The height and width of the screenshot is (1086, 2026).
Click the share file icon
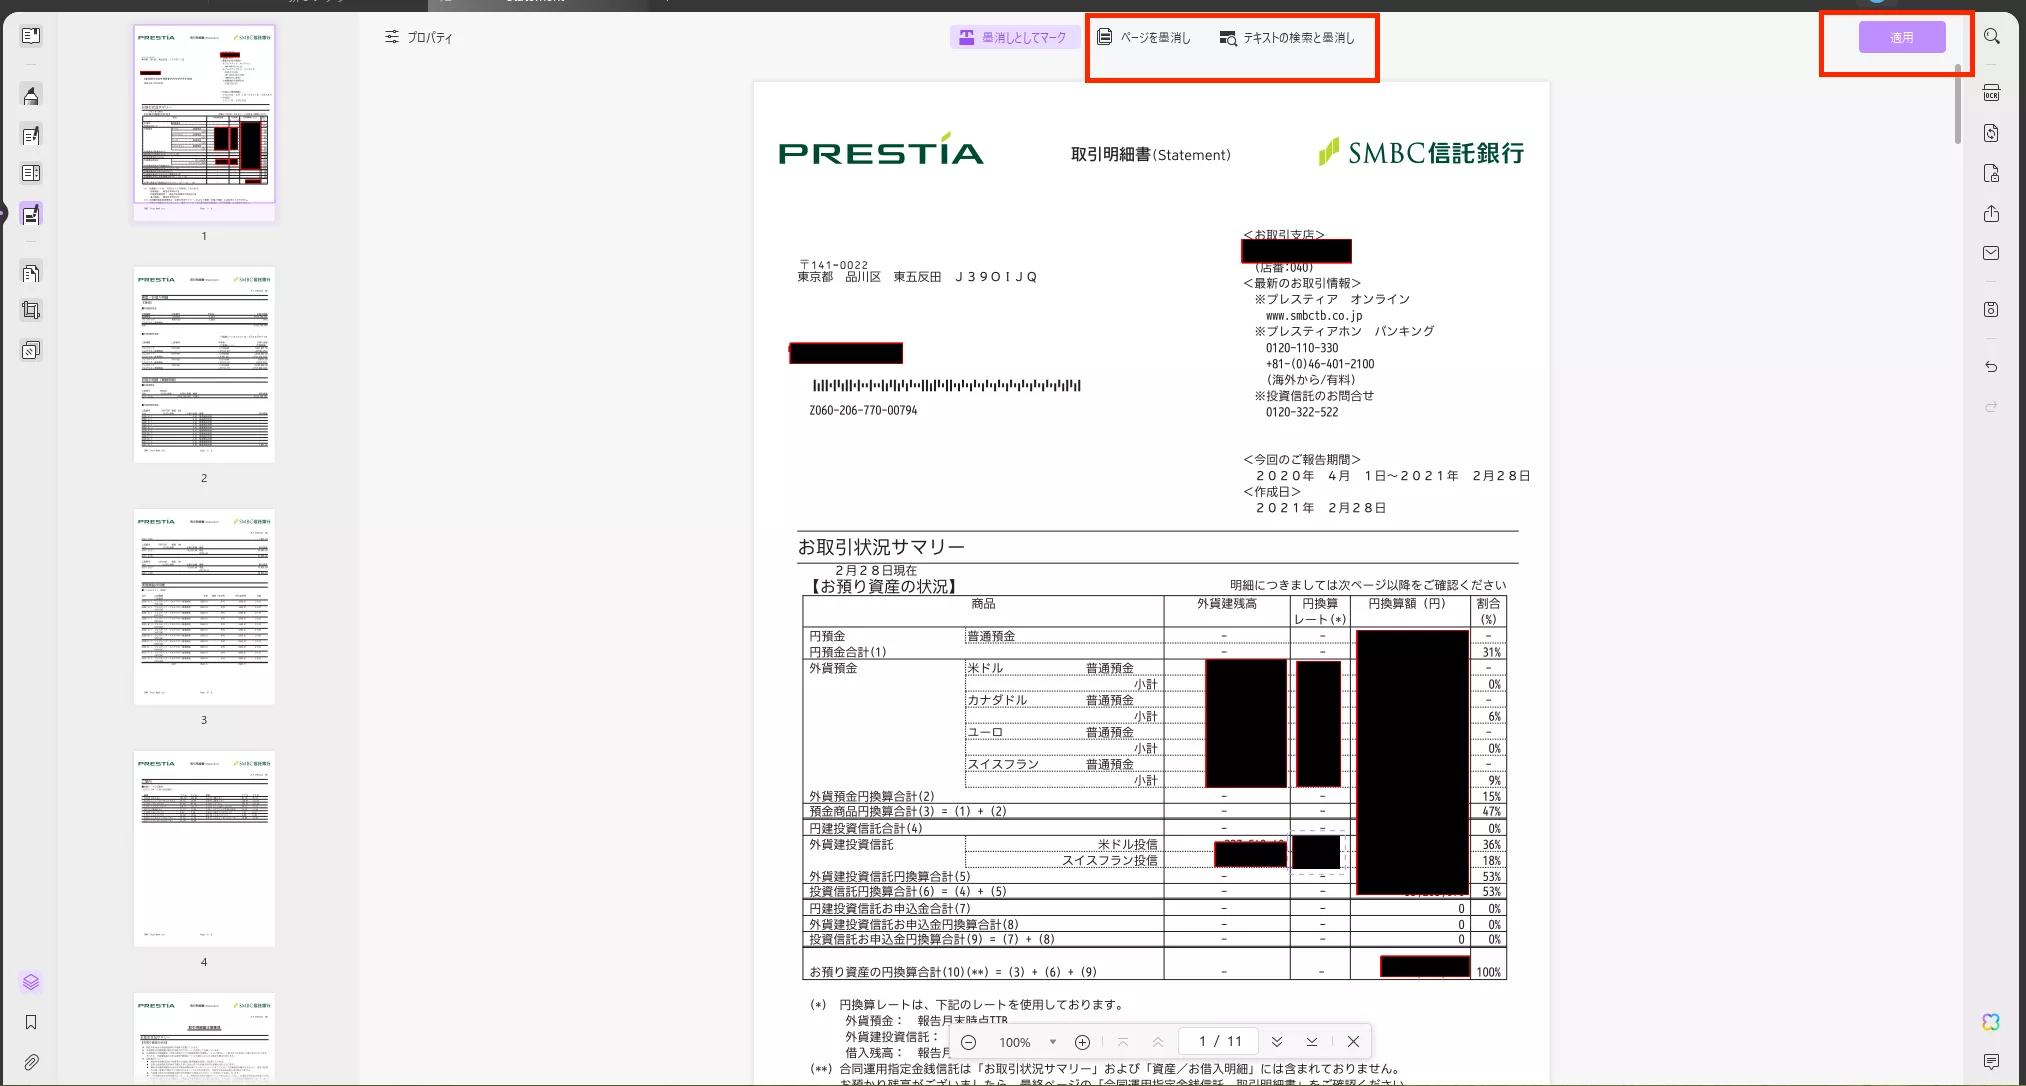click(1991, 214)
